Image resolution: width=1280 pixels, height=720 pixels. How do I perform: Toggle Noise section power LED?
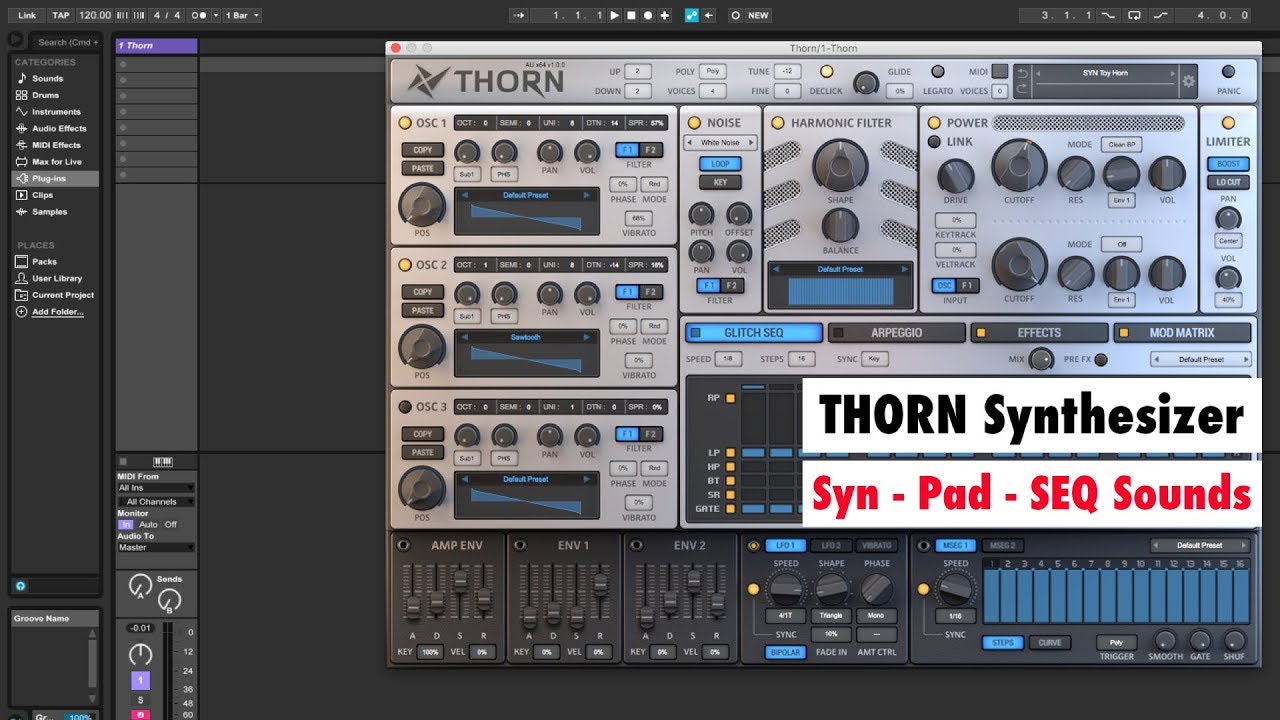click(694, 123)
